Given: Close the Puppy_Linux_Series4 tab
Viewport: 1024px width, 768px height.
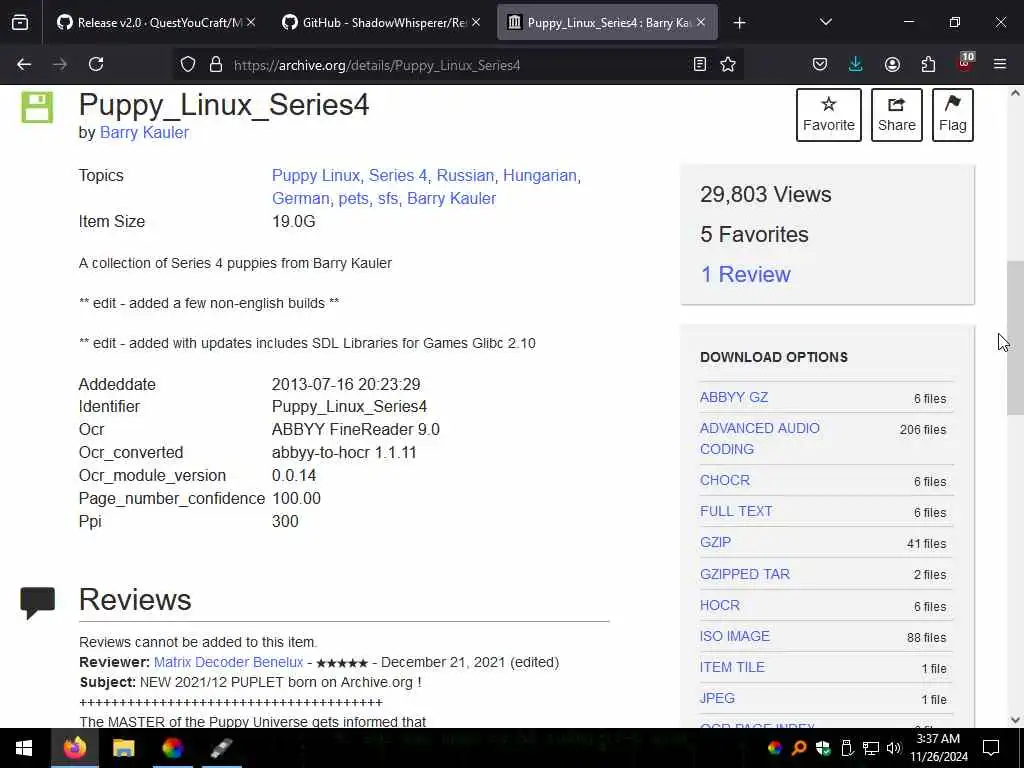Looking at the screenshot, I should coord(701,22).
